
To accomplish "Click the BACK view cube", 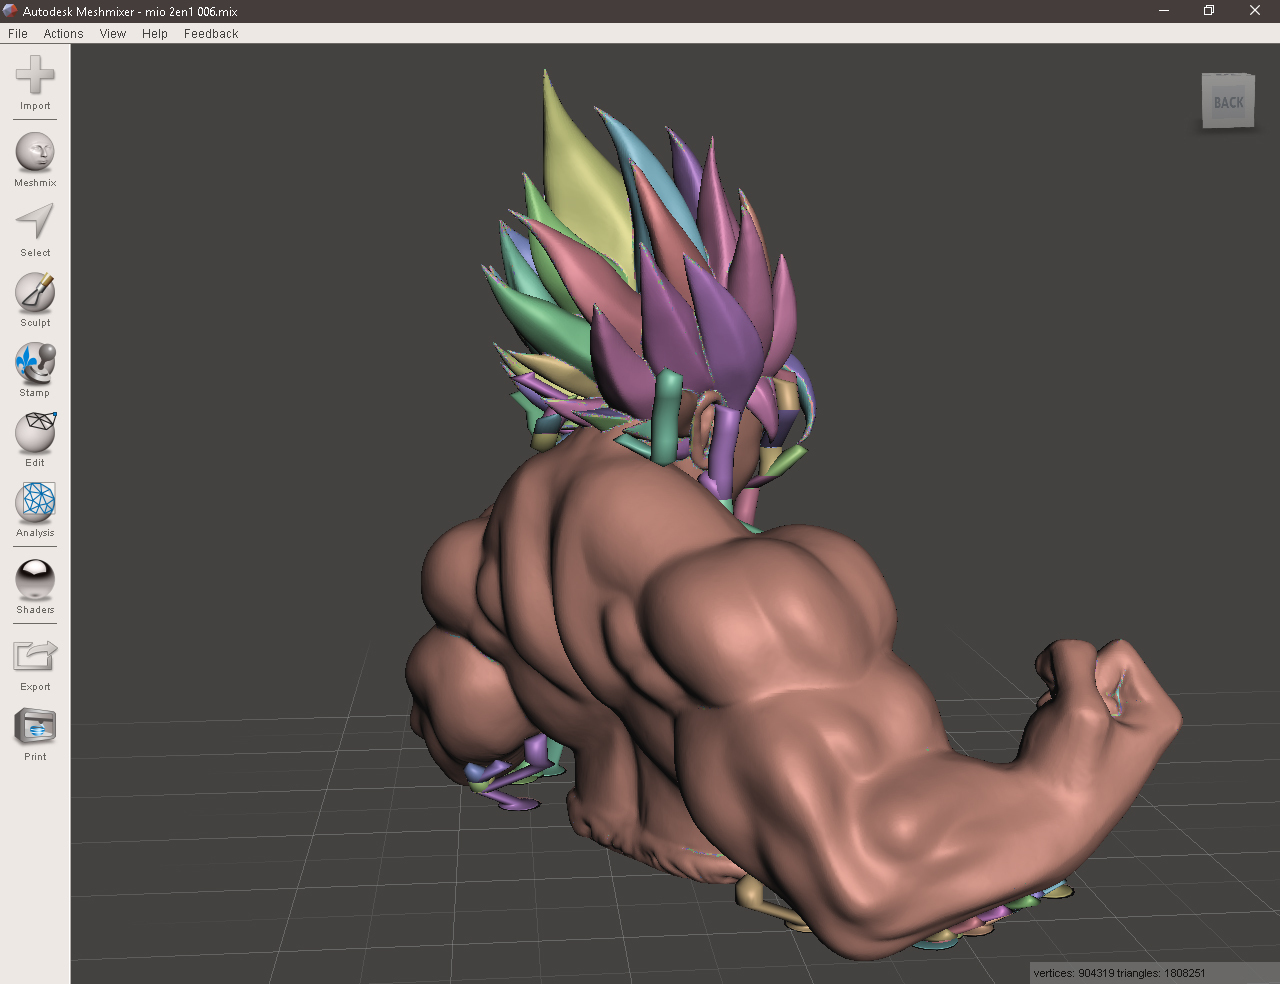I will [1228, 101].
